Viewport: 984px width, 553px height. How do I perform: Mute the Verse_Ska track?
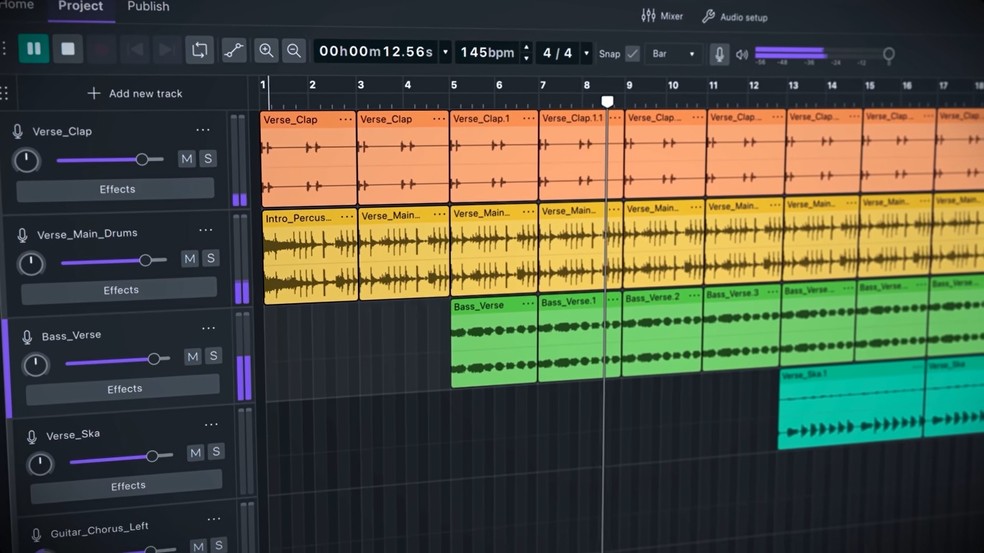pyautogui.click(x=195, y=453)
